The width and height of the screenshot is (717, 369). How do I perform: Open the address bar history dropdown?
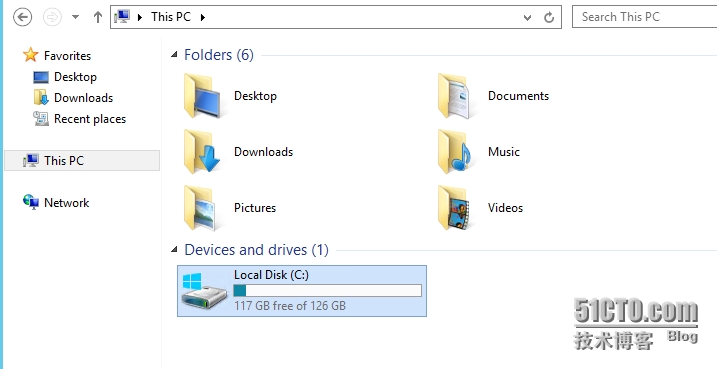[527, 18]
